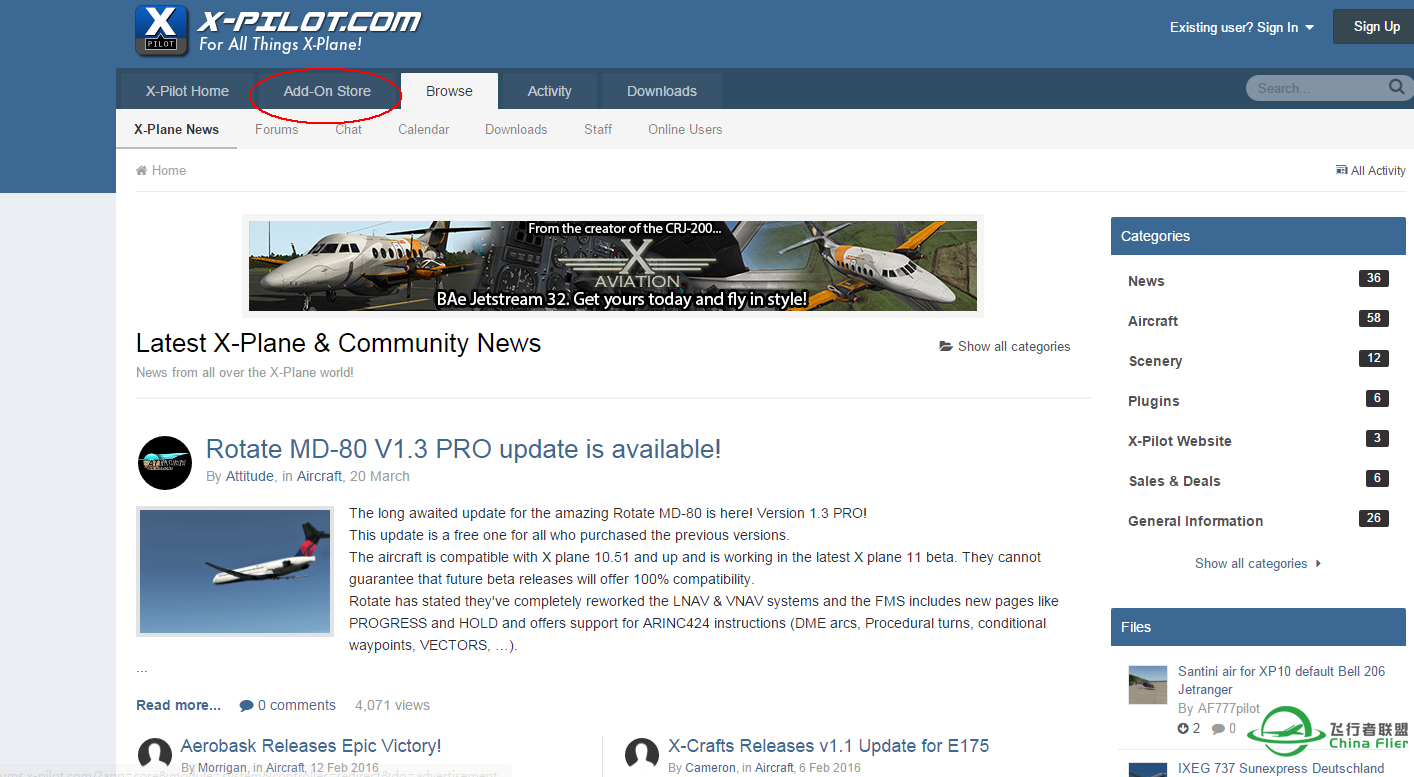
Task: Click the All Activity feed icon
Action: click(1341, 171)
